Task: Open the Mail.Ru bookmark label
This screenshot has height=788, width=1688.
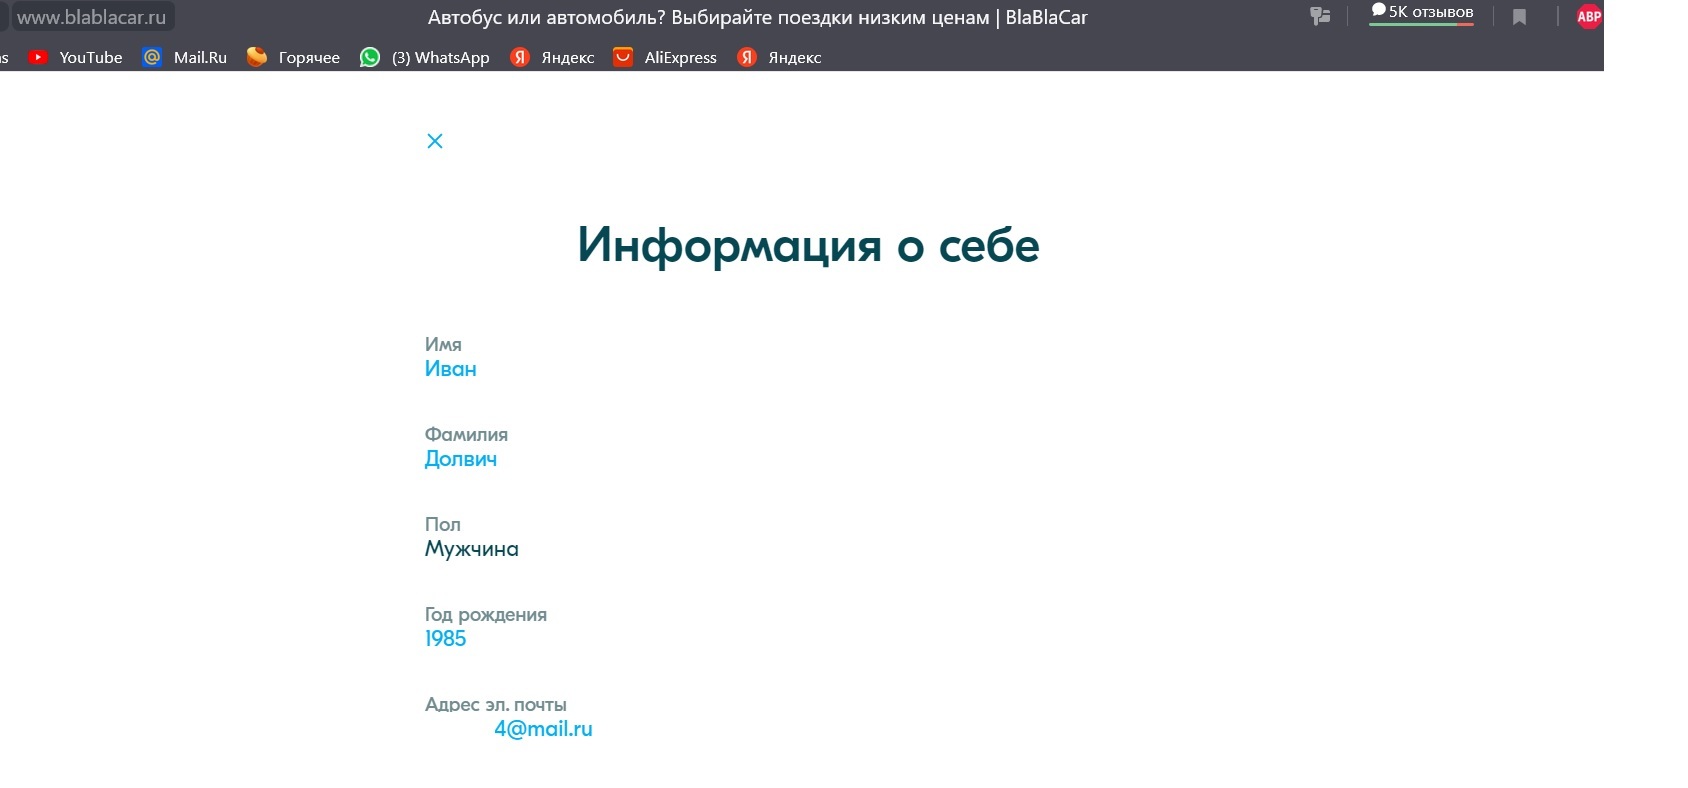Action: [x=200, y=58]
